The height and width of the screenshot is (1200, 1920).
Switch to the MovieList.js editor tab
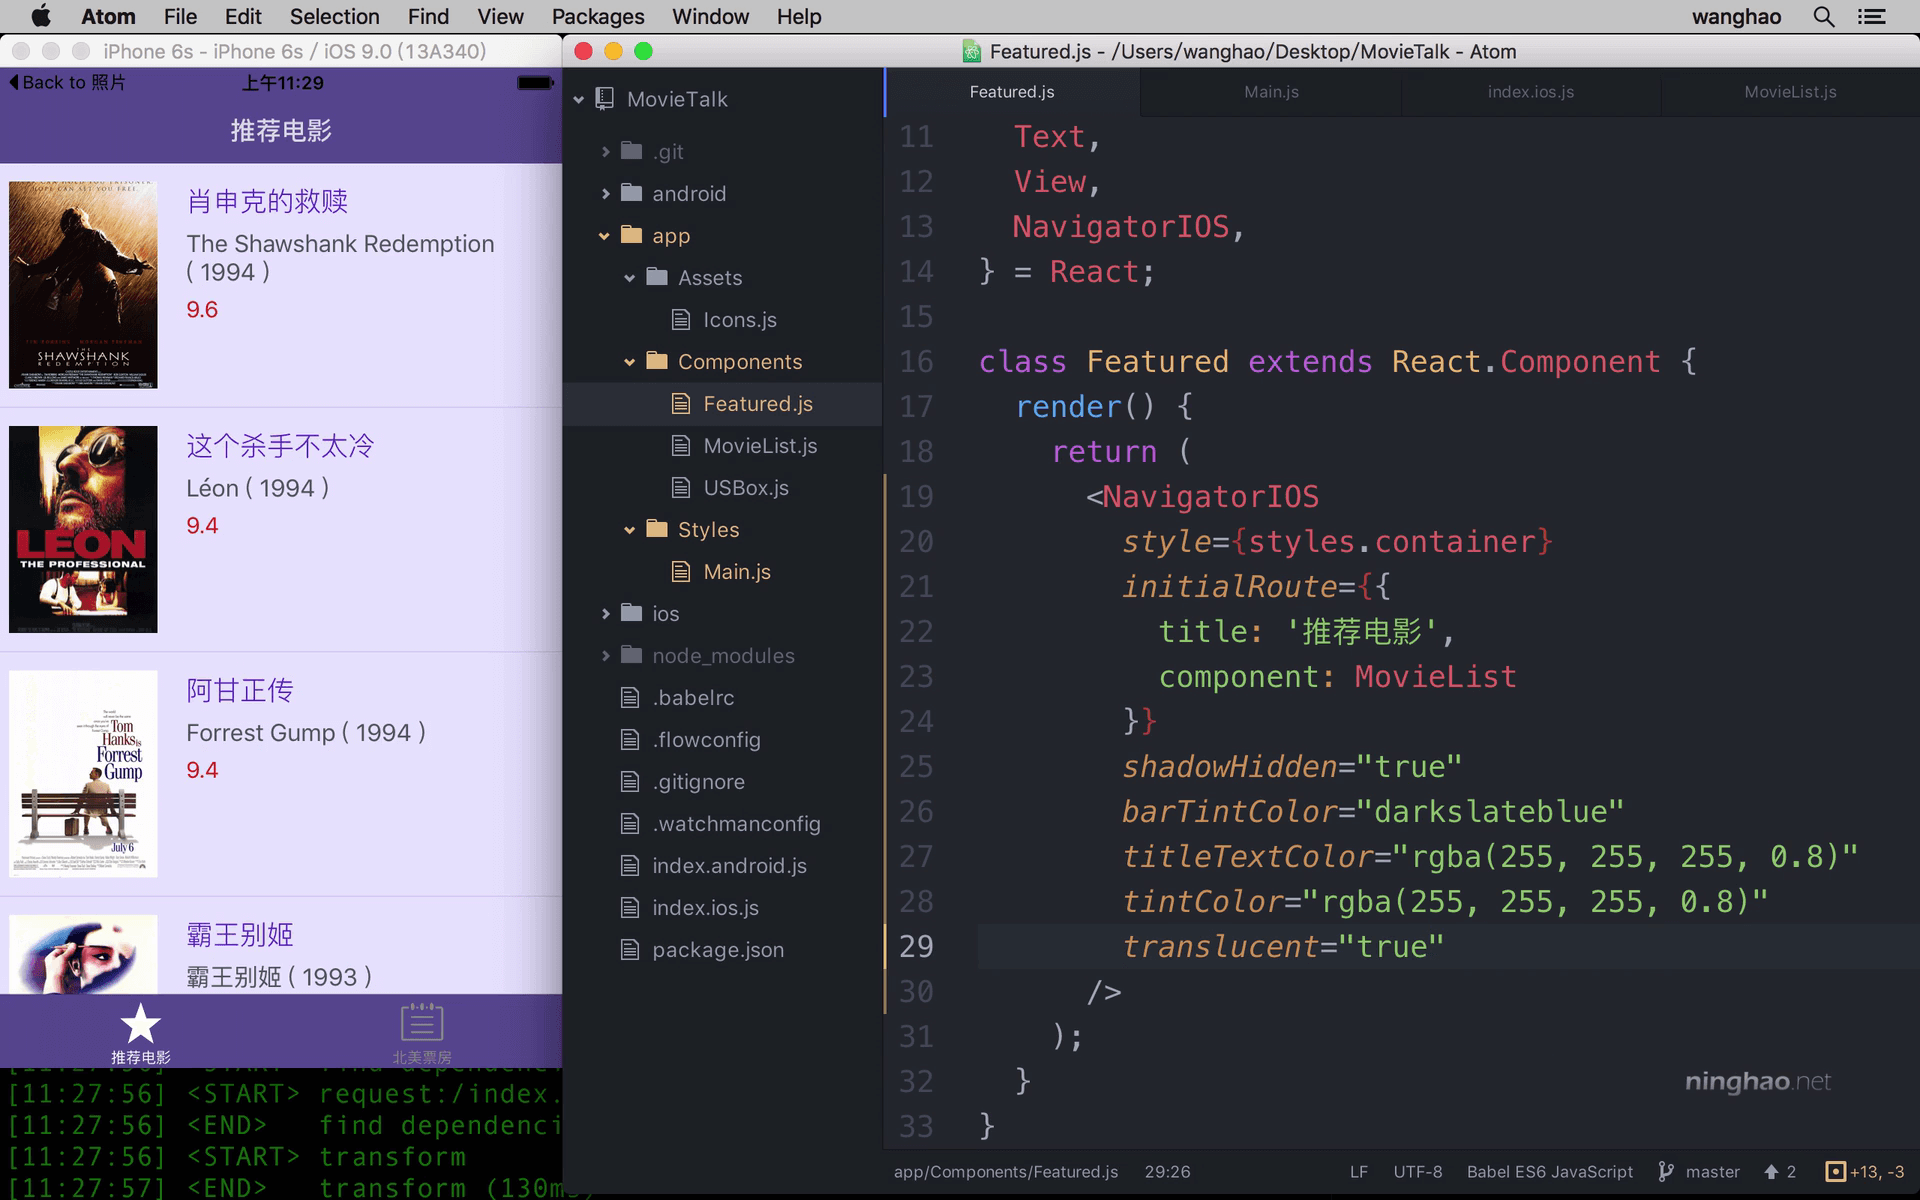click(x=1790, y=92)
